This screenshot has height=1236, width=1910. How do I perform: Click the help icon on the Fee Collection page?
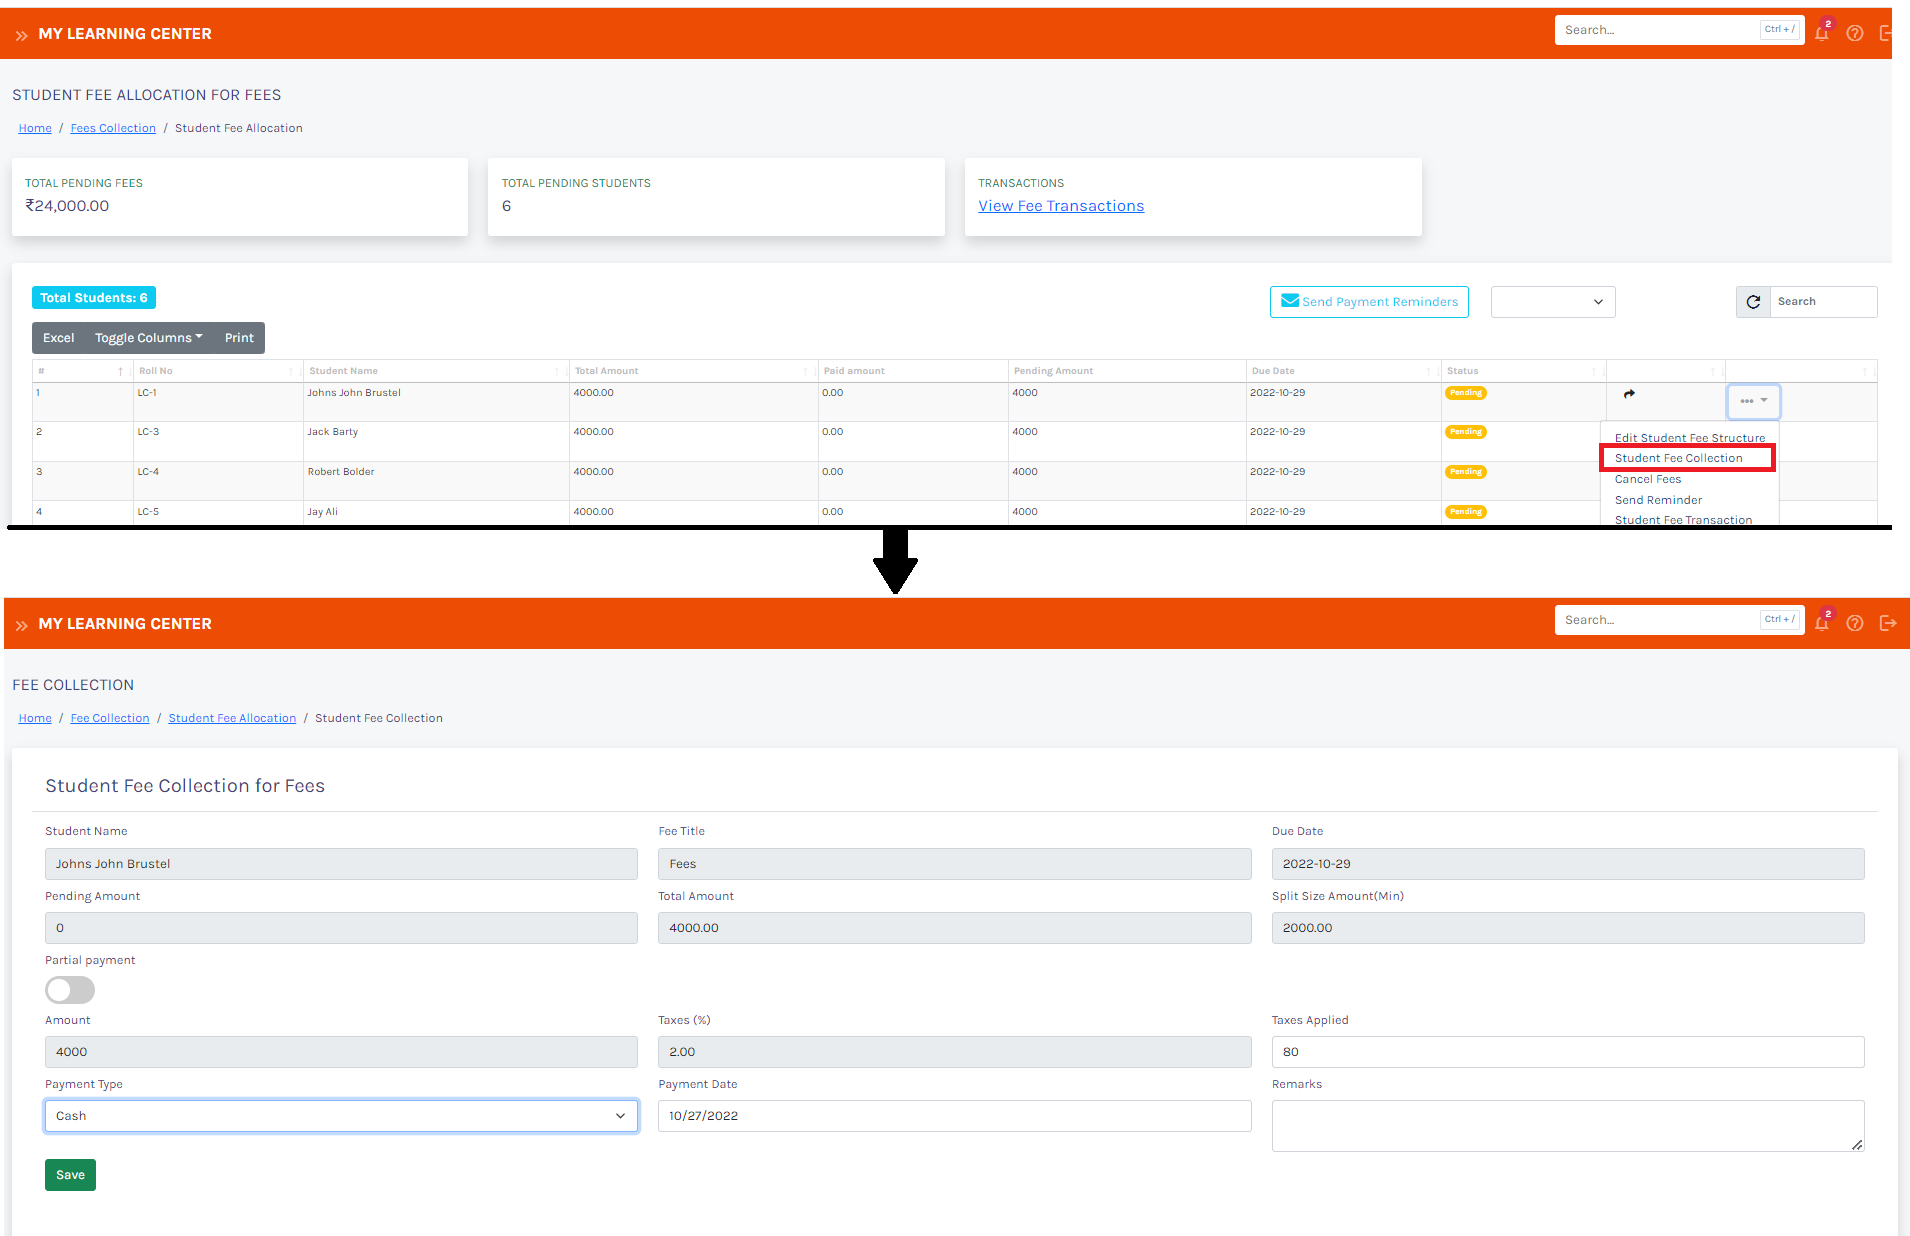pyautogui.click(x=1855, y=623)
